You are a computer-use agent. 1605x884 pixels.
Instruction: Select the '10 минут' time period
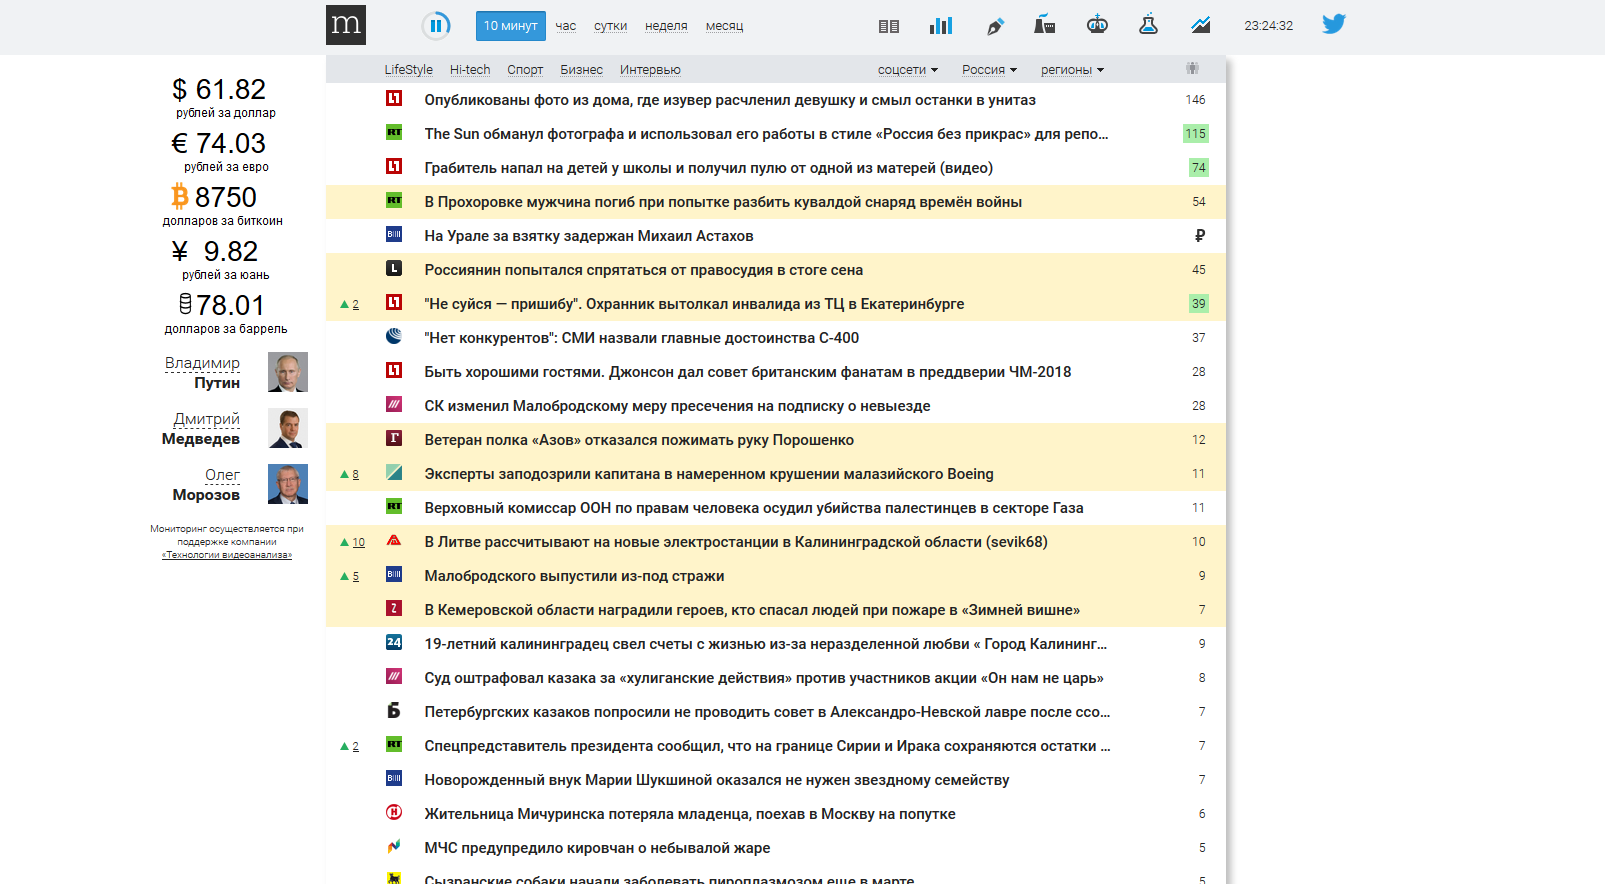click(511, 26)
